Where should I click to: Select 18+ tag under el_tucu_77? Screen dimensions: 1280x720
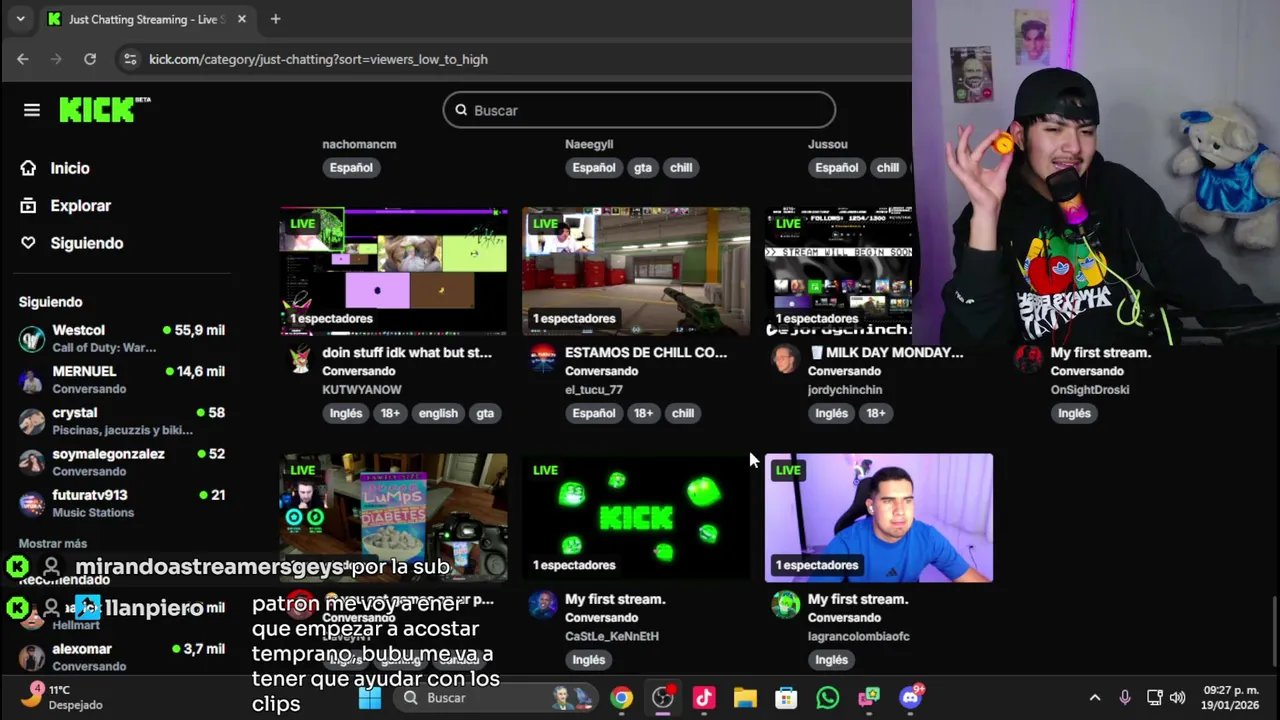point(643,413)
